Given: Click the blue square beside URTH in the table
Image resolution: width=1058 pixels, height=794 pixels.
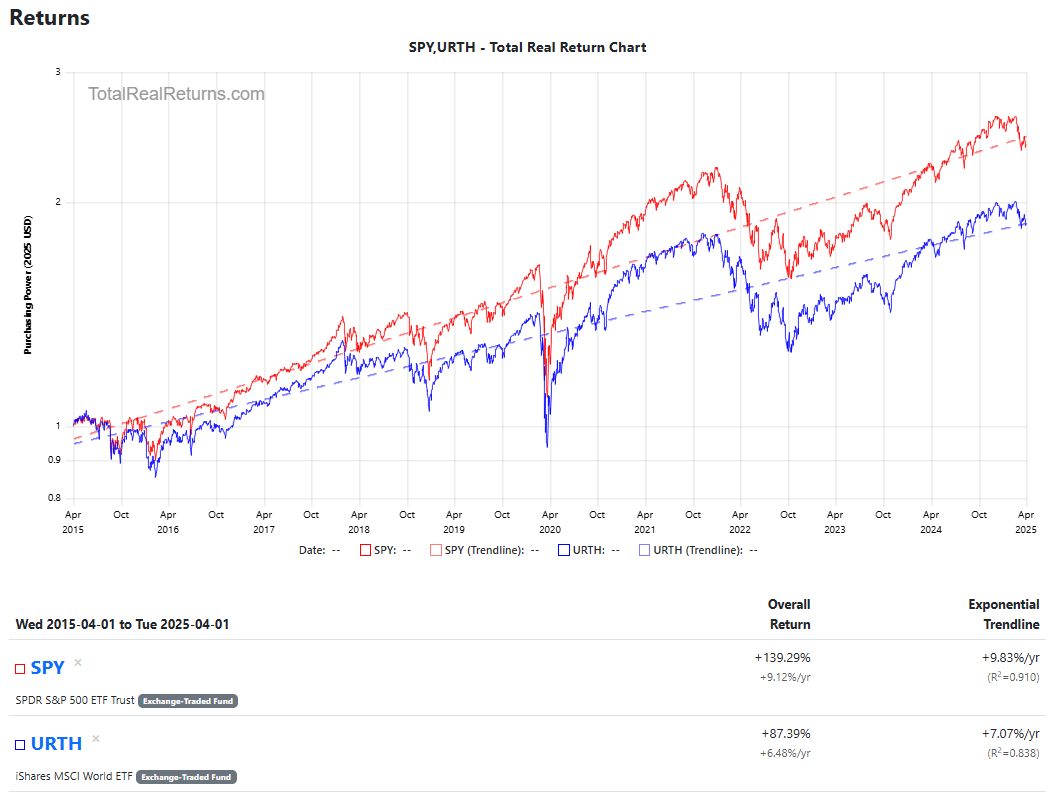Looking at the screenshot, I should pyautogui.click(x=20, y=743).
